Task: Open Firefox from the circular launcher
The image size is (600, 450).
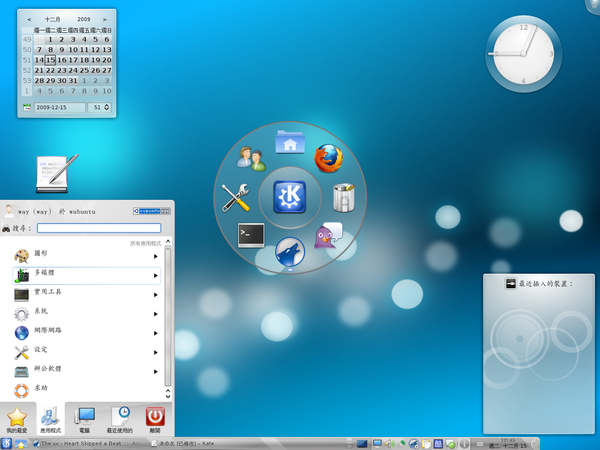Action: [x=326, y=159]
